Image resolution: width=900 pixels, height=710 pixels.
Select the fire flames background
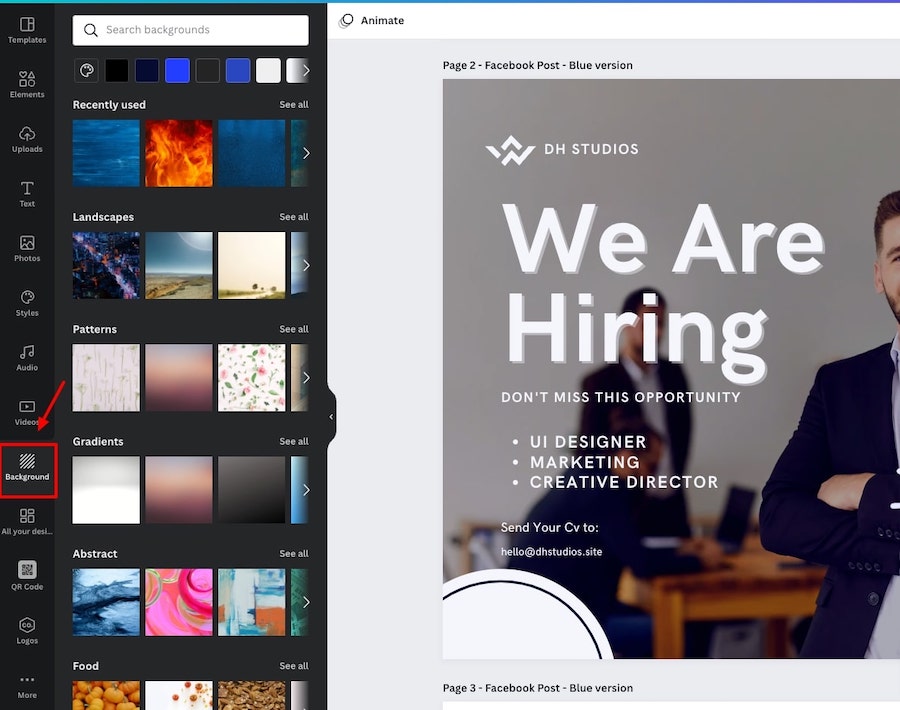[179, 153]
